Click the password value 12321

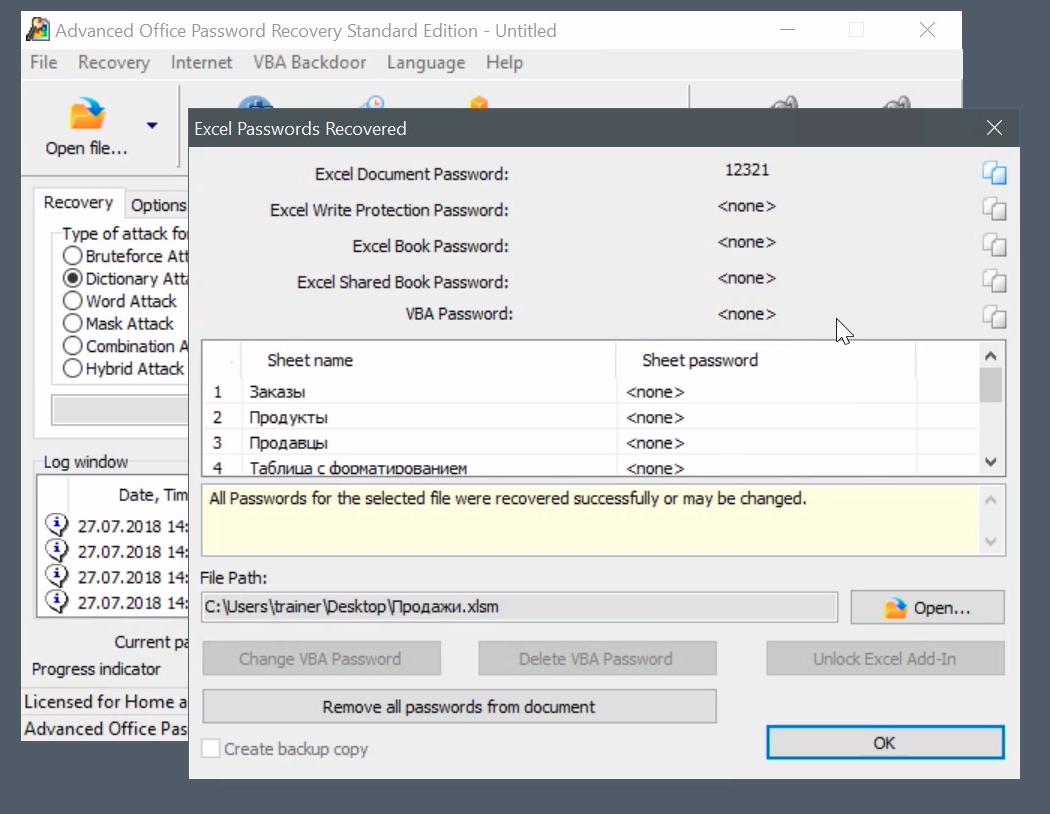[x=747, y=170]
